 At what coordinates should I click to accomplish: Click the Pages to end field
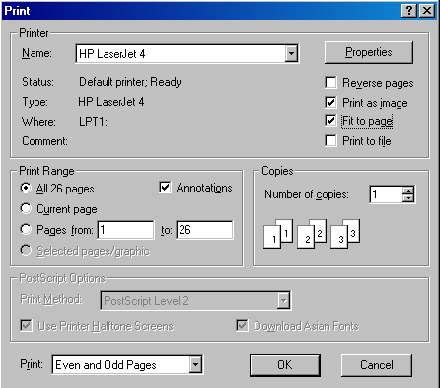point(205,230)
